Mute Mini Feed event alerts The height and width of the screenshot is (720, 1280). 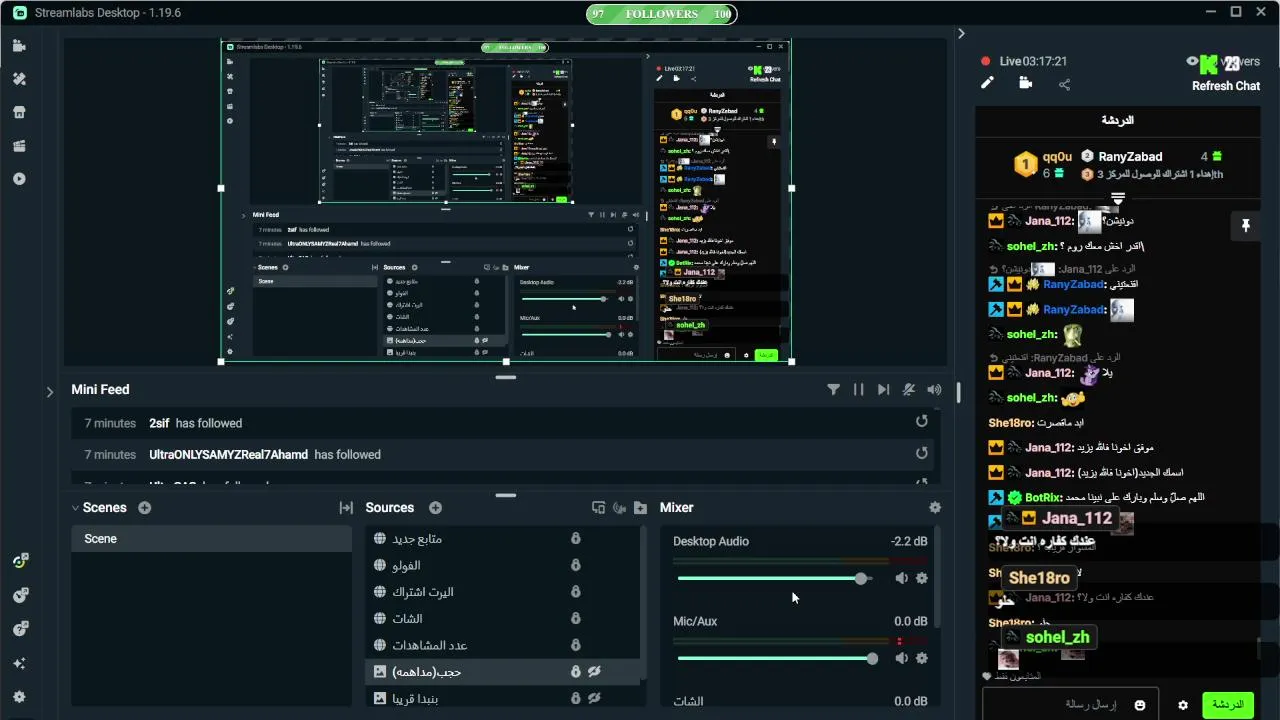[909, 390]
